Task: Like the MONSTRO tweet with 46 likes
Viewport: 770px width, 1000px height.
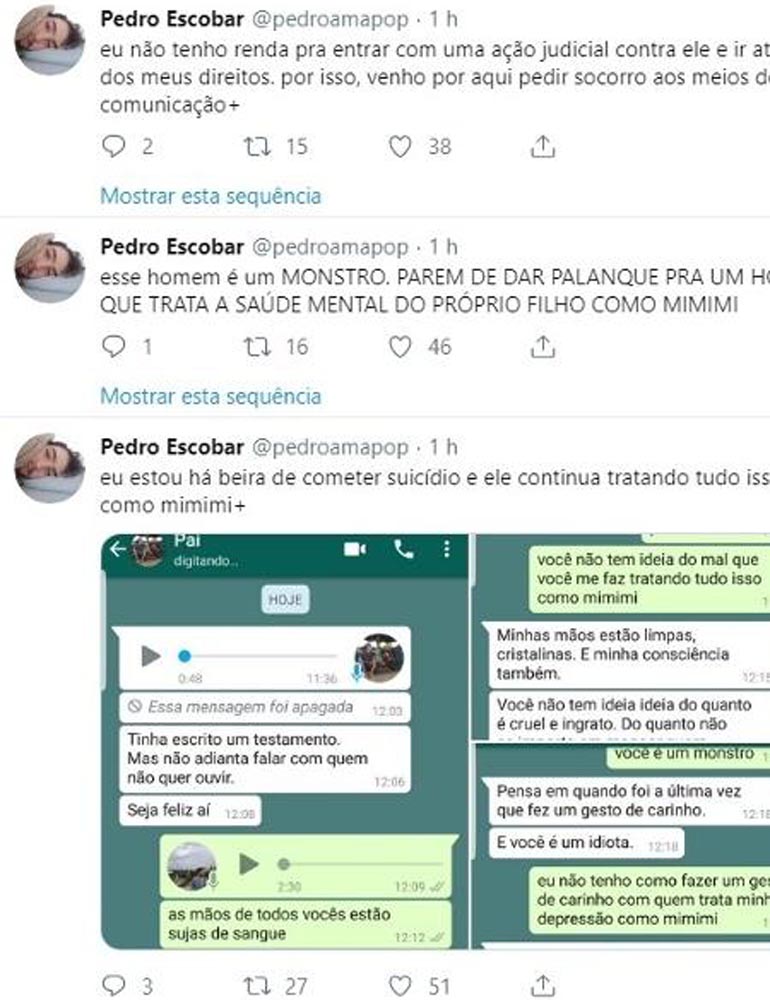Action: pyautogui.click(x=400, y=347)
